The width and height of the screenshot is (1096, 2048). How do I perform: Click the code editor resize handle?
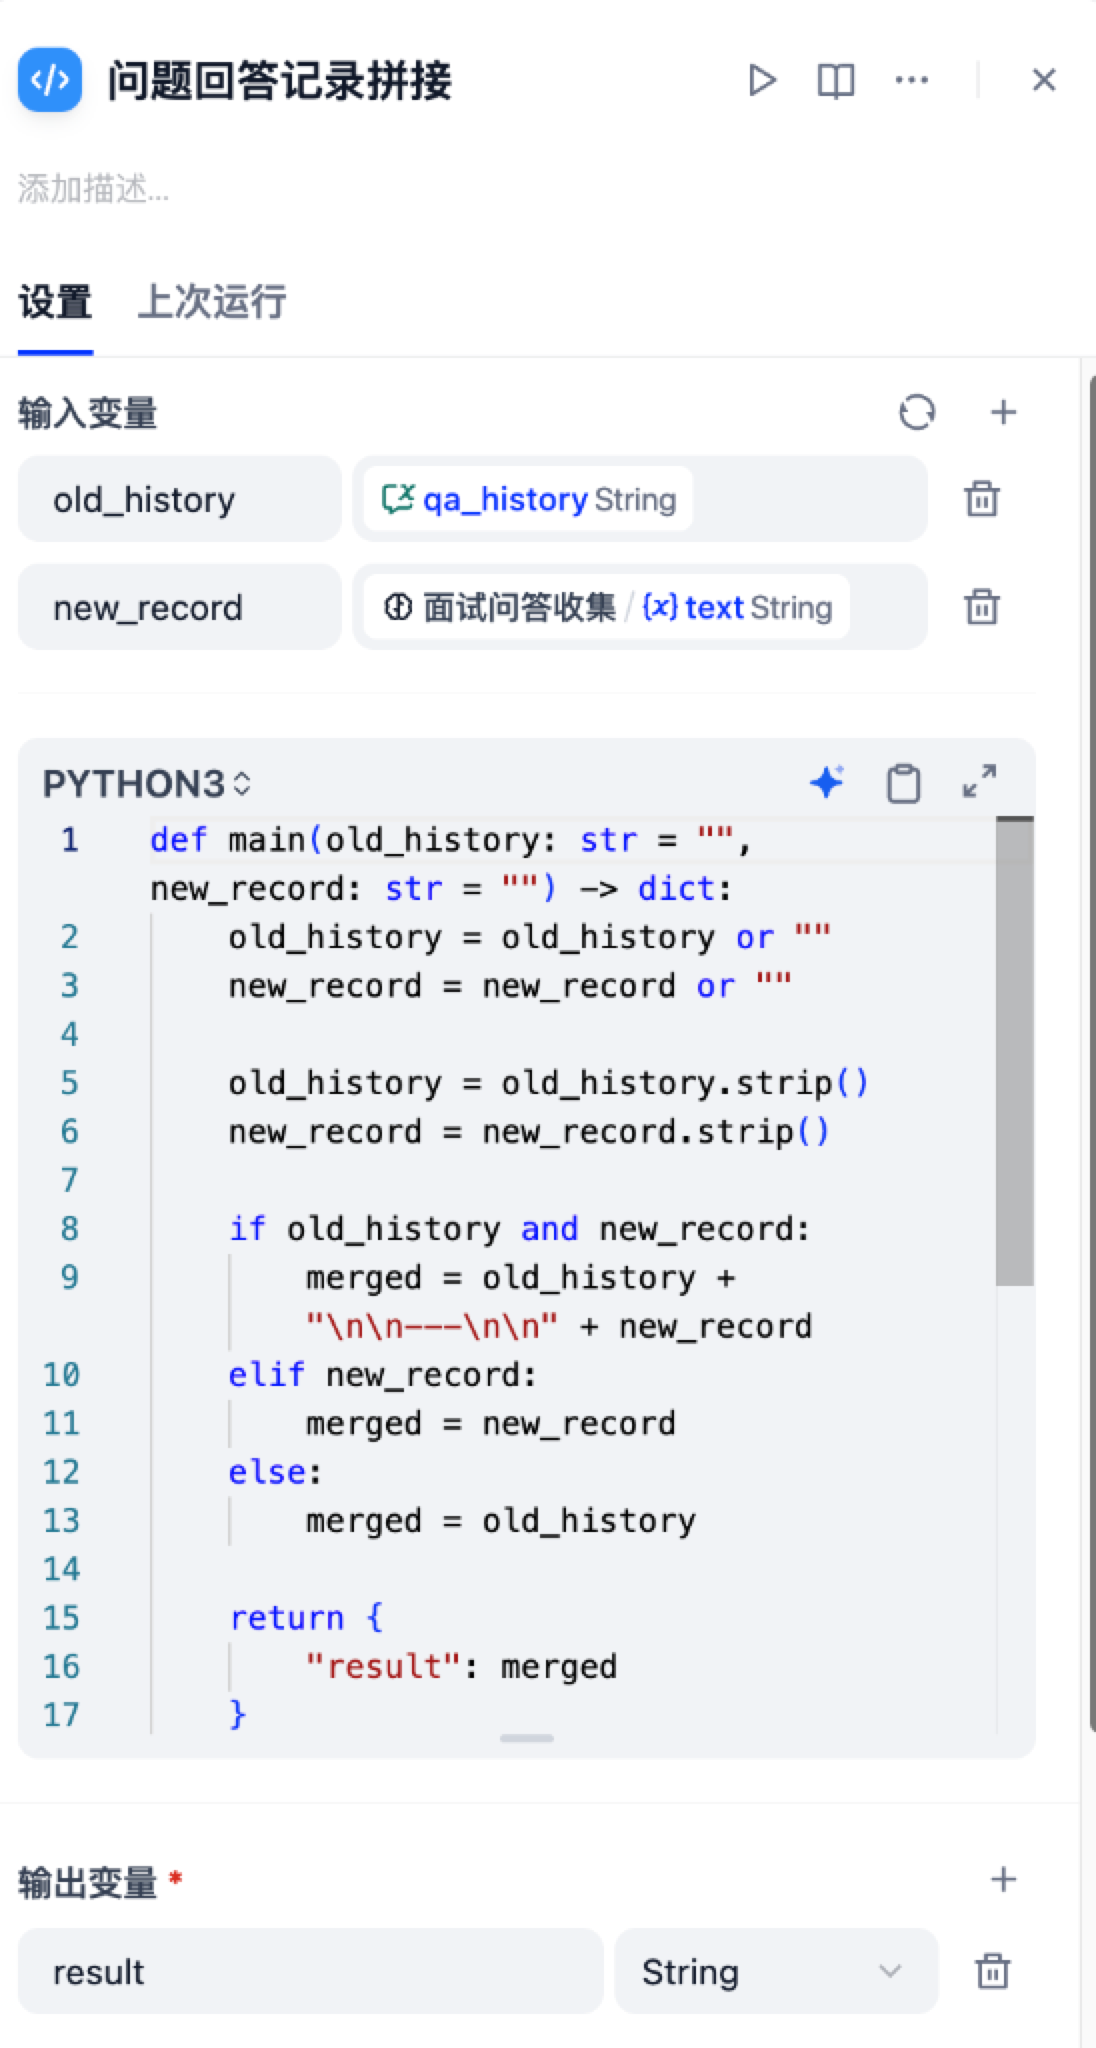click(x=527, y=1739)
